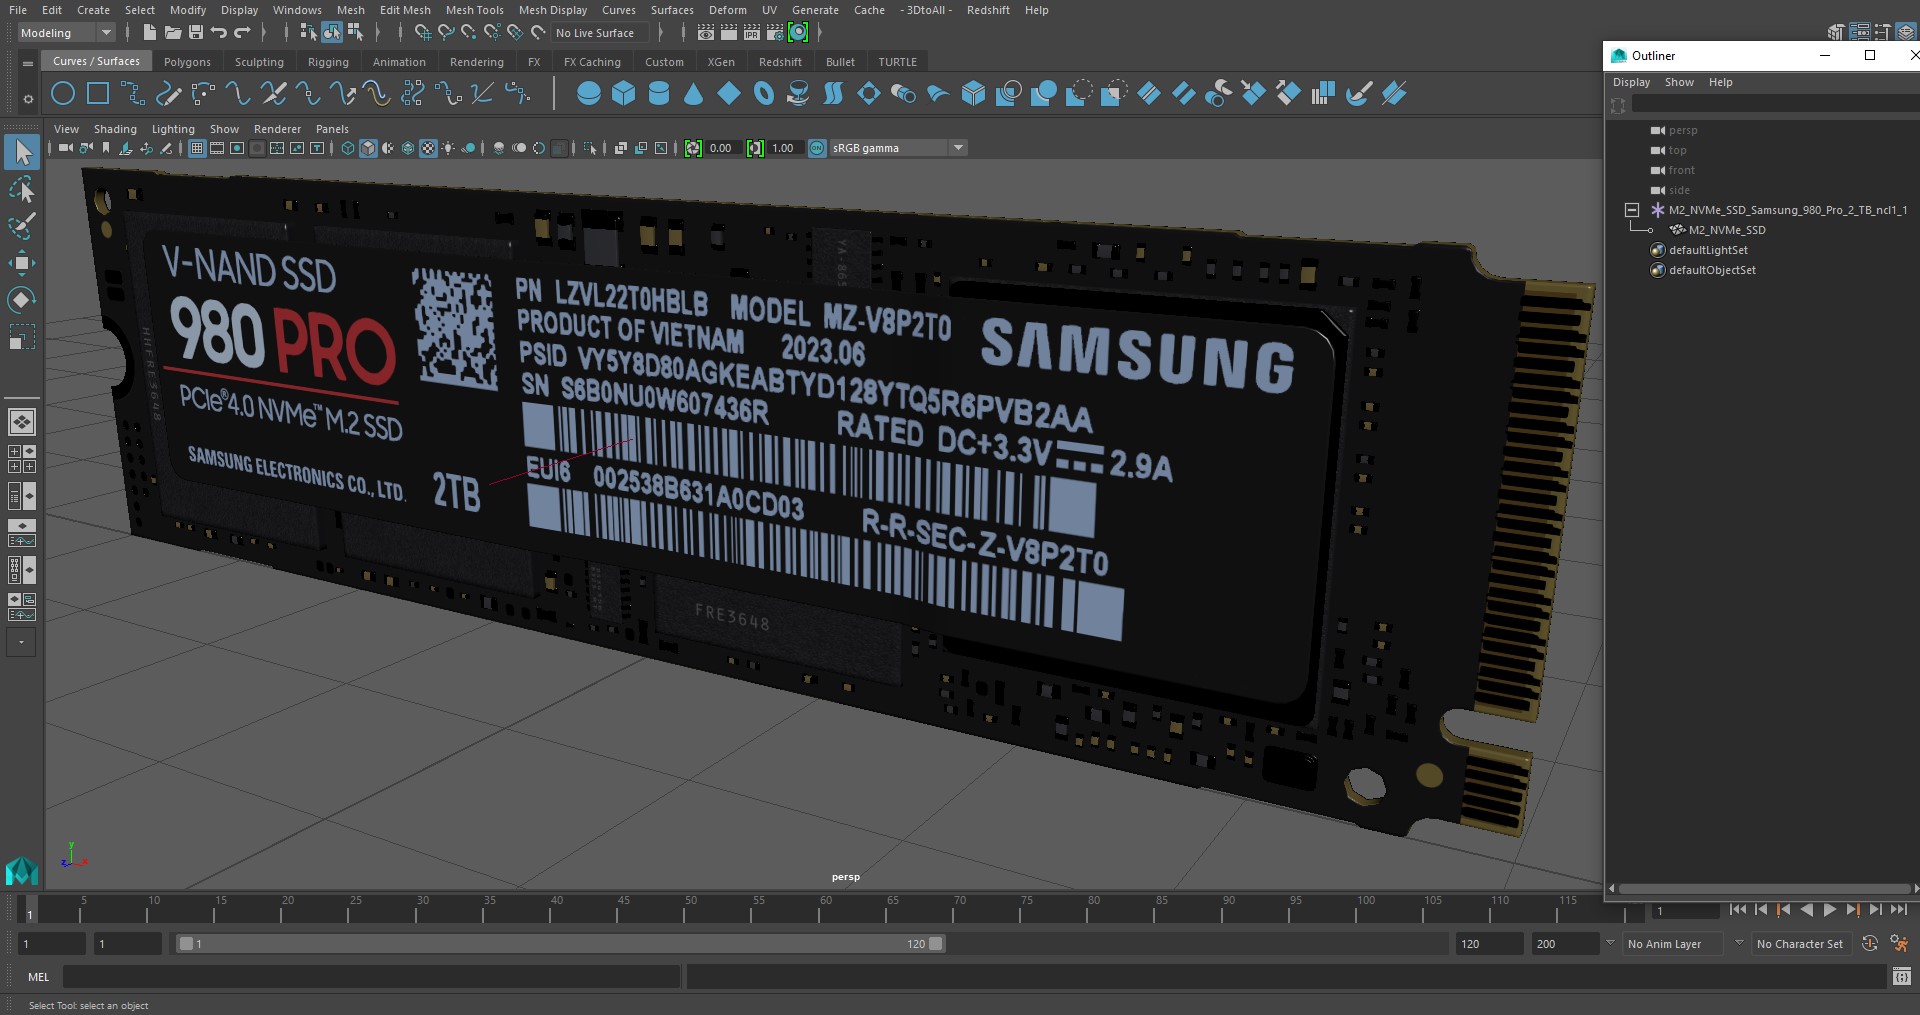The width and height of the screenshot is (1920, 1015).
Task: Create a NURBS cylinder from the shelf
Action: tap(659, 94)
